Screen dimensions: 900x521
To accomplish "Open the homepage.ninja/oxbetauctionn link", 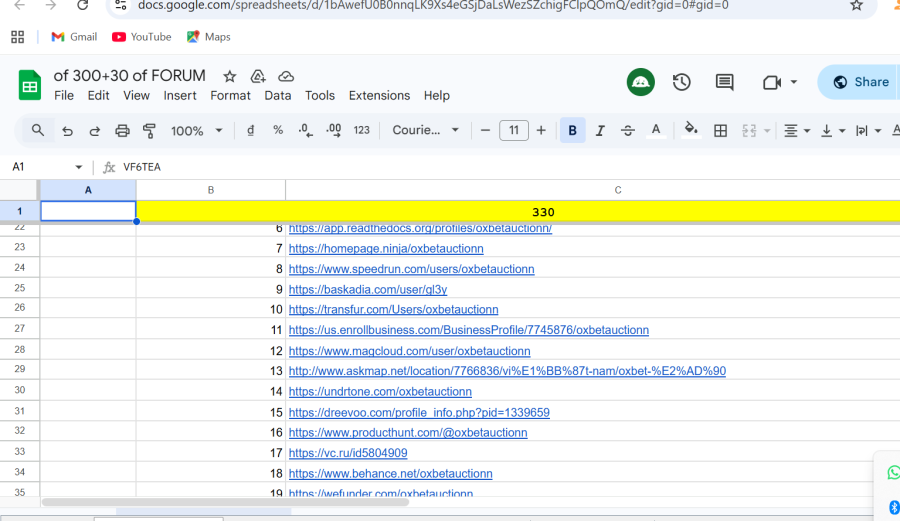I will tap(386, 248).
